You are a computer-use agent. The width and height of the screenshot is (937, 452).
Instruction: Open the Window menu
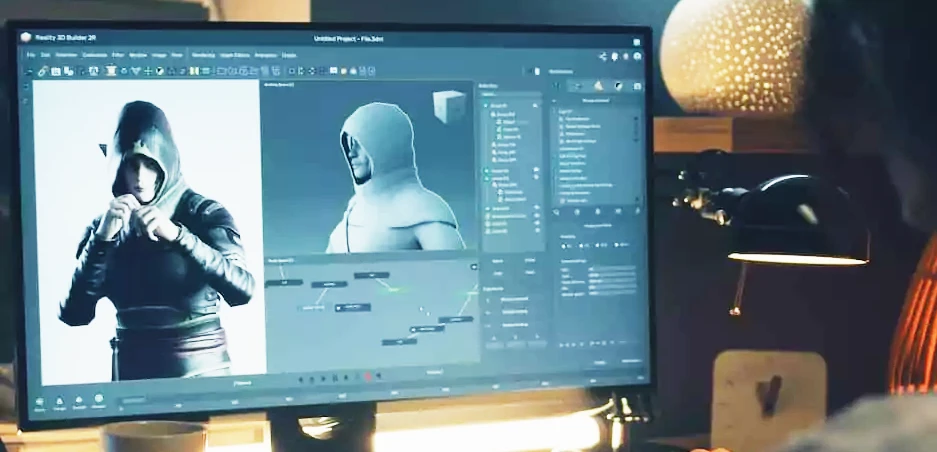[137, 54]
